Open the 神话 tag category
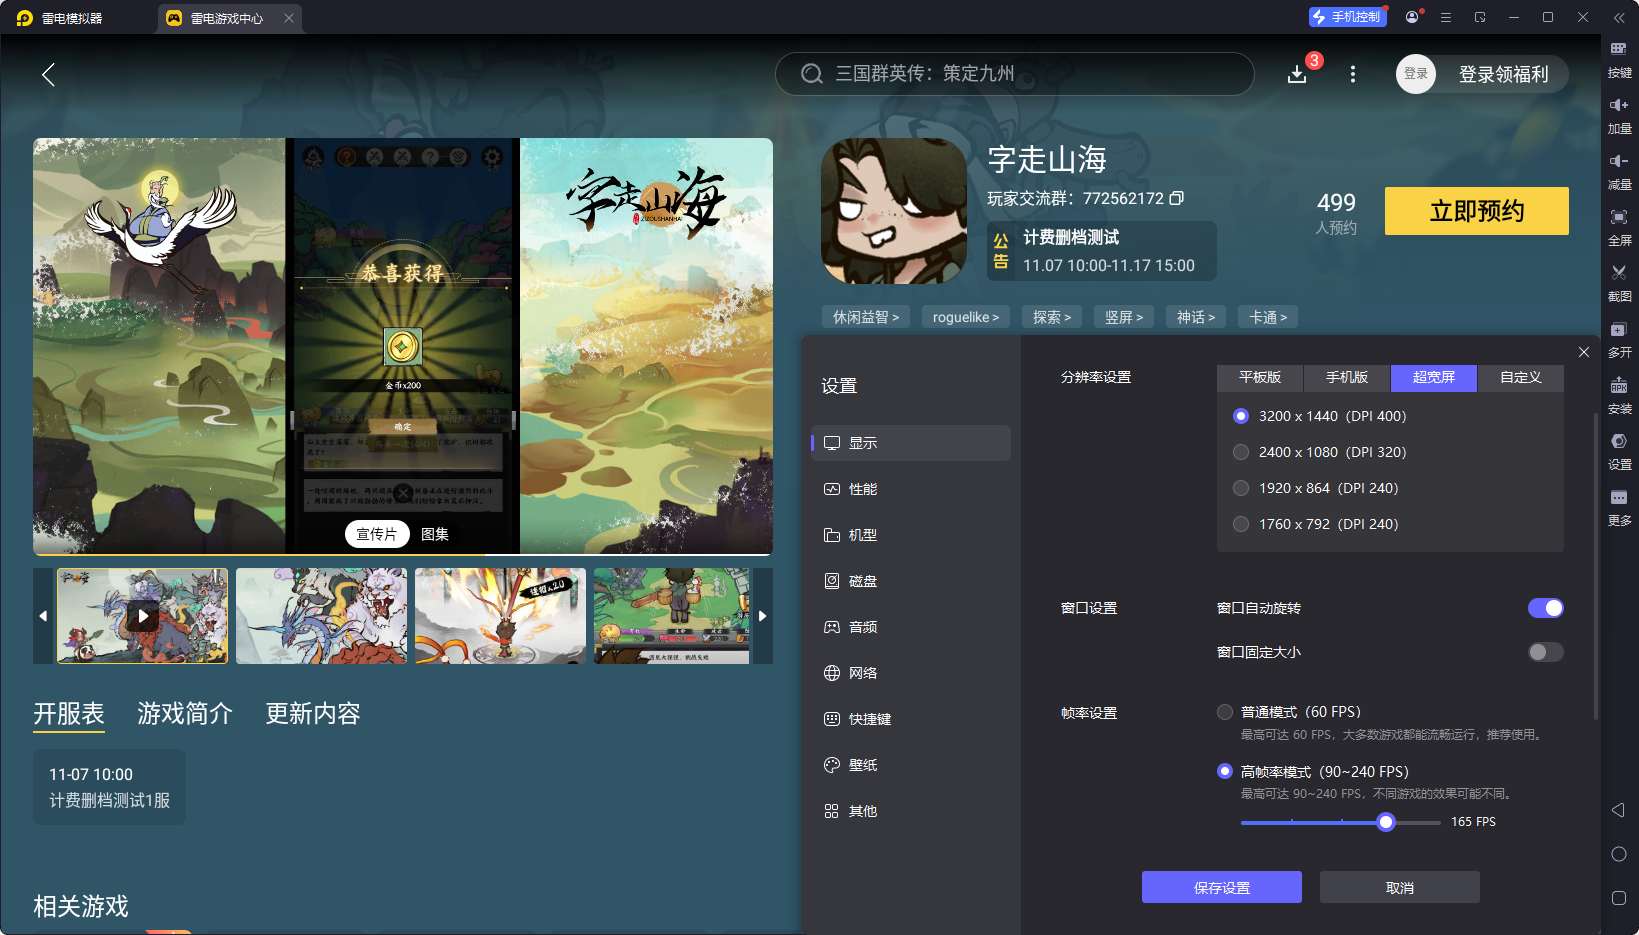The width and height of the screenshot is (1639, 935). [x=1196, y=317]
